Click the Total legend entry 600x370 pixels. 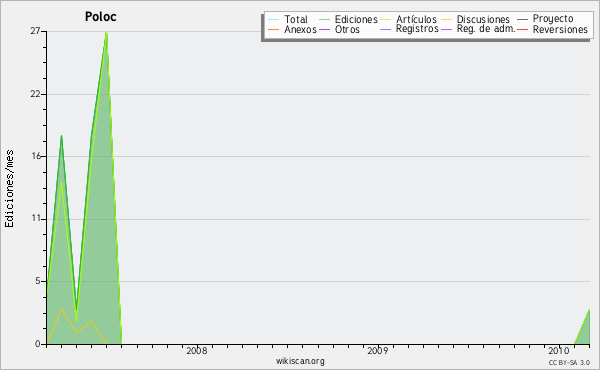click(288, 19)
